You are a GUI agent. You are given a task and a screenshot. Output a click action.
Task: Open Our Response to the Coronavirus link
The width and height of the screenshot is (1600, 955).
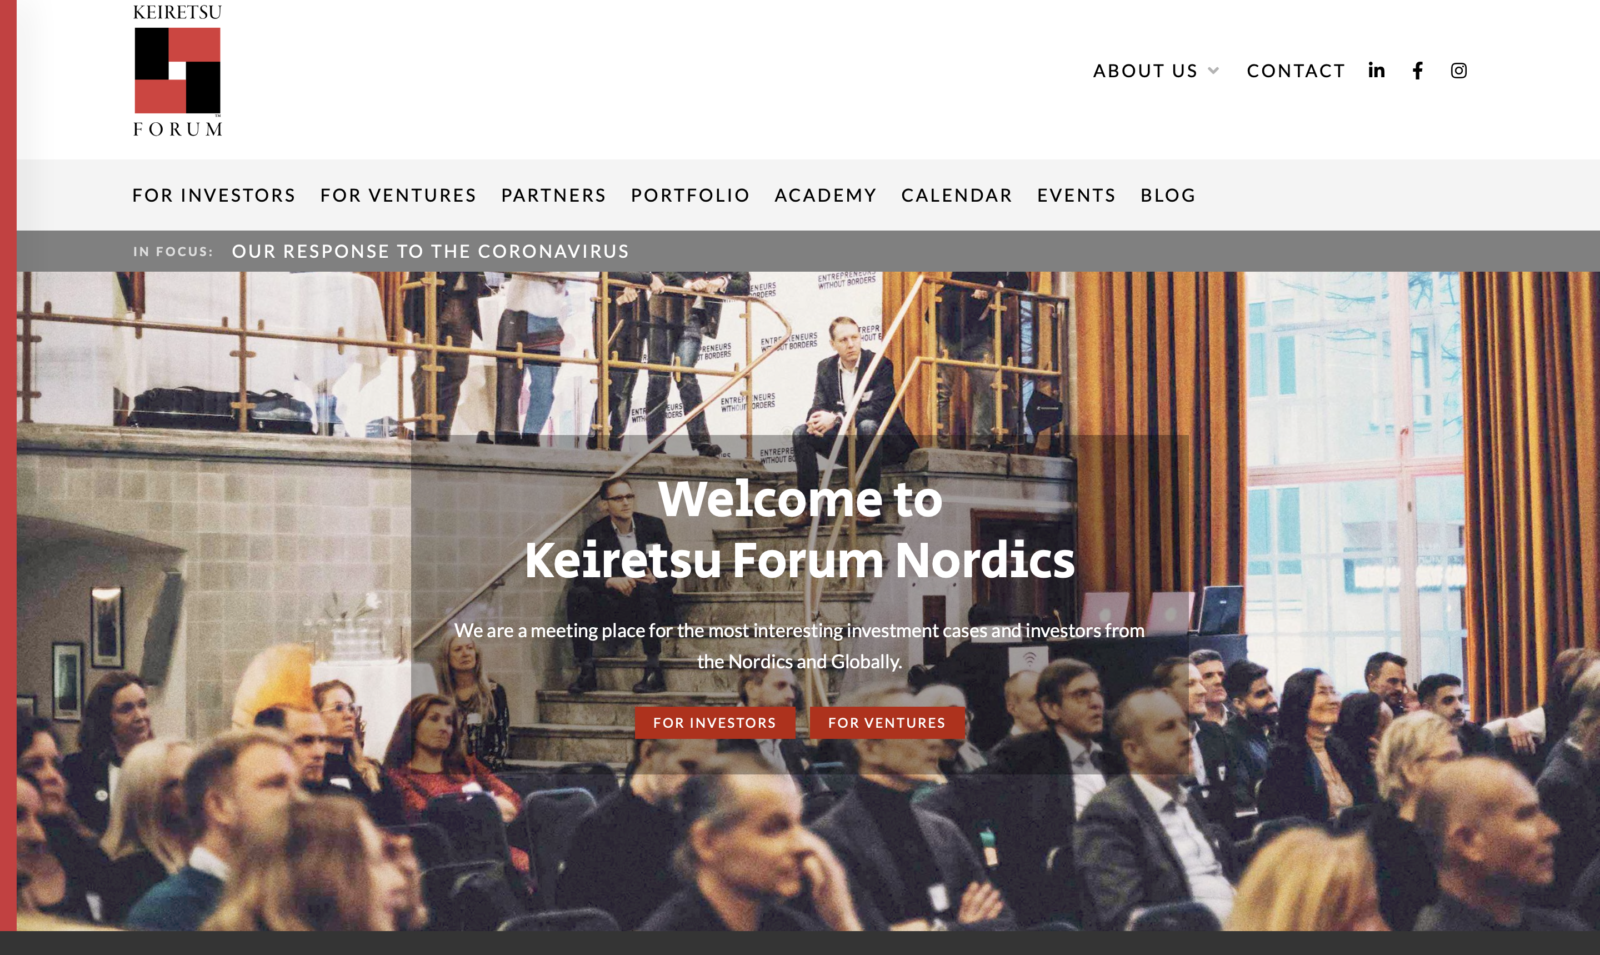point(430,251)
